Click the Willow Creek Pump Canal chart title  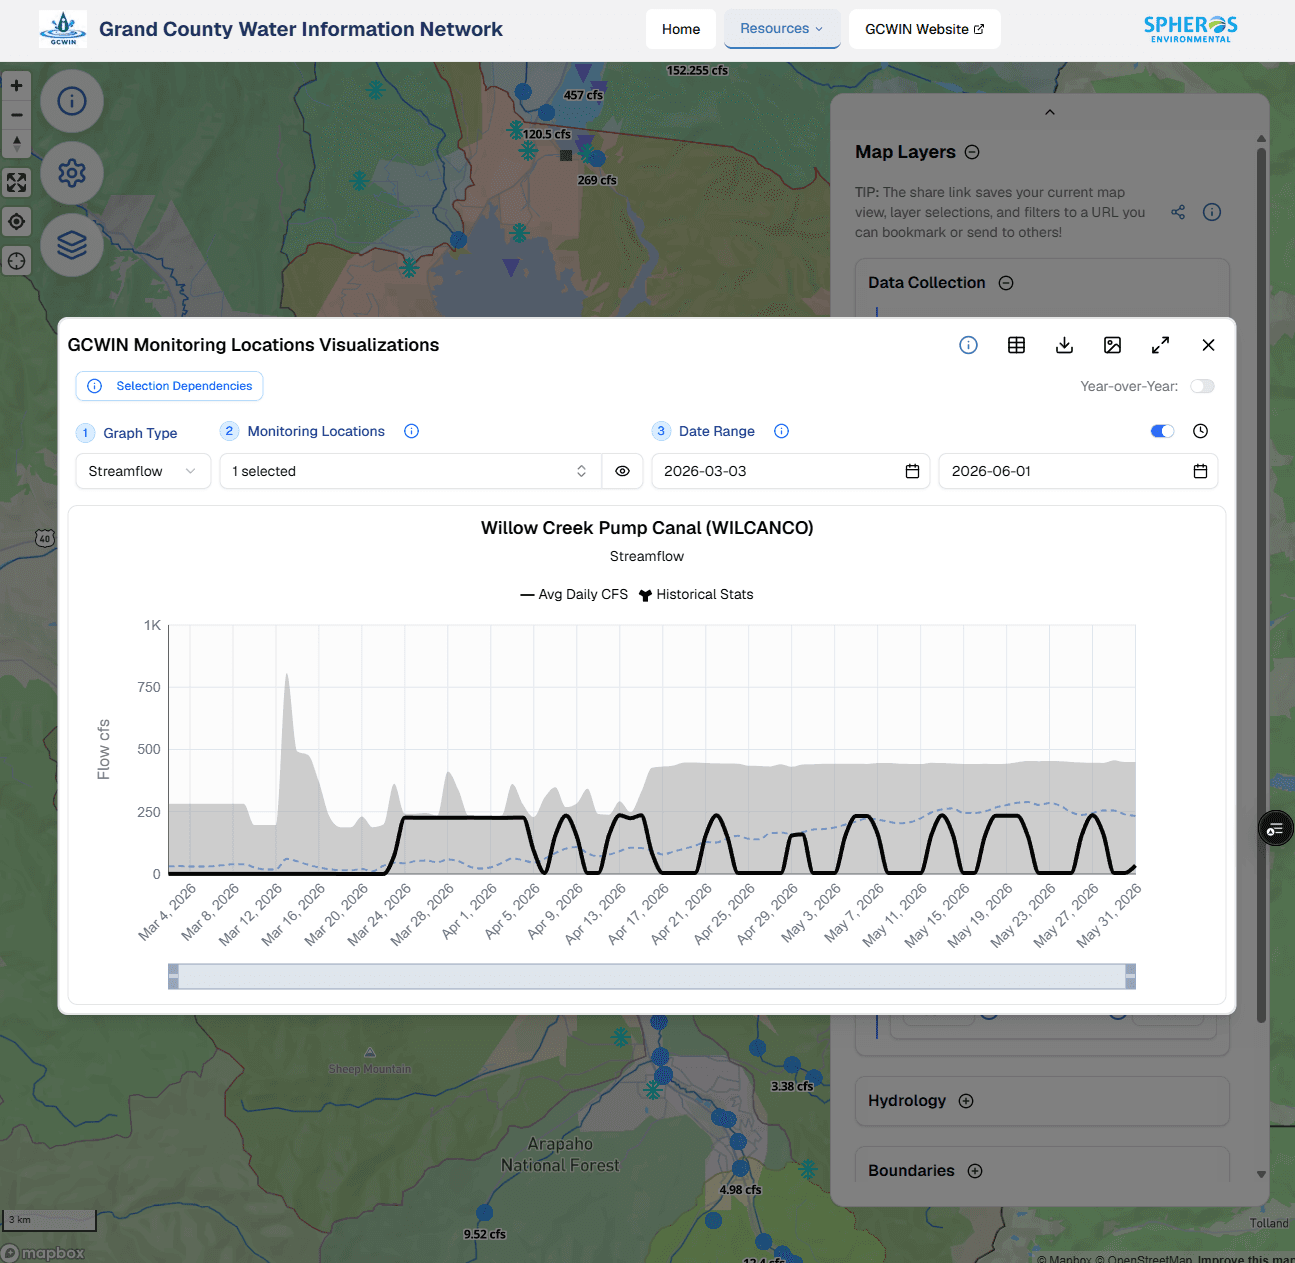point(647,528)
